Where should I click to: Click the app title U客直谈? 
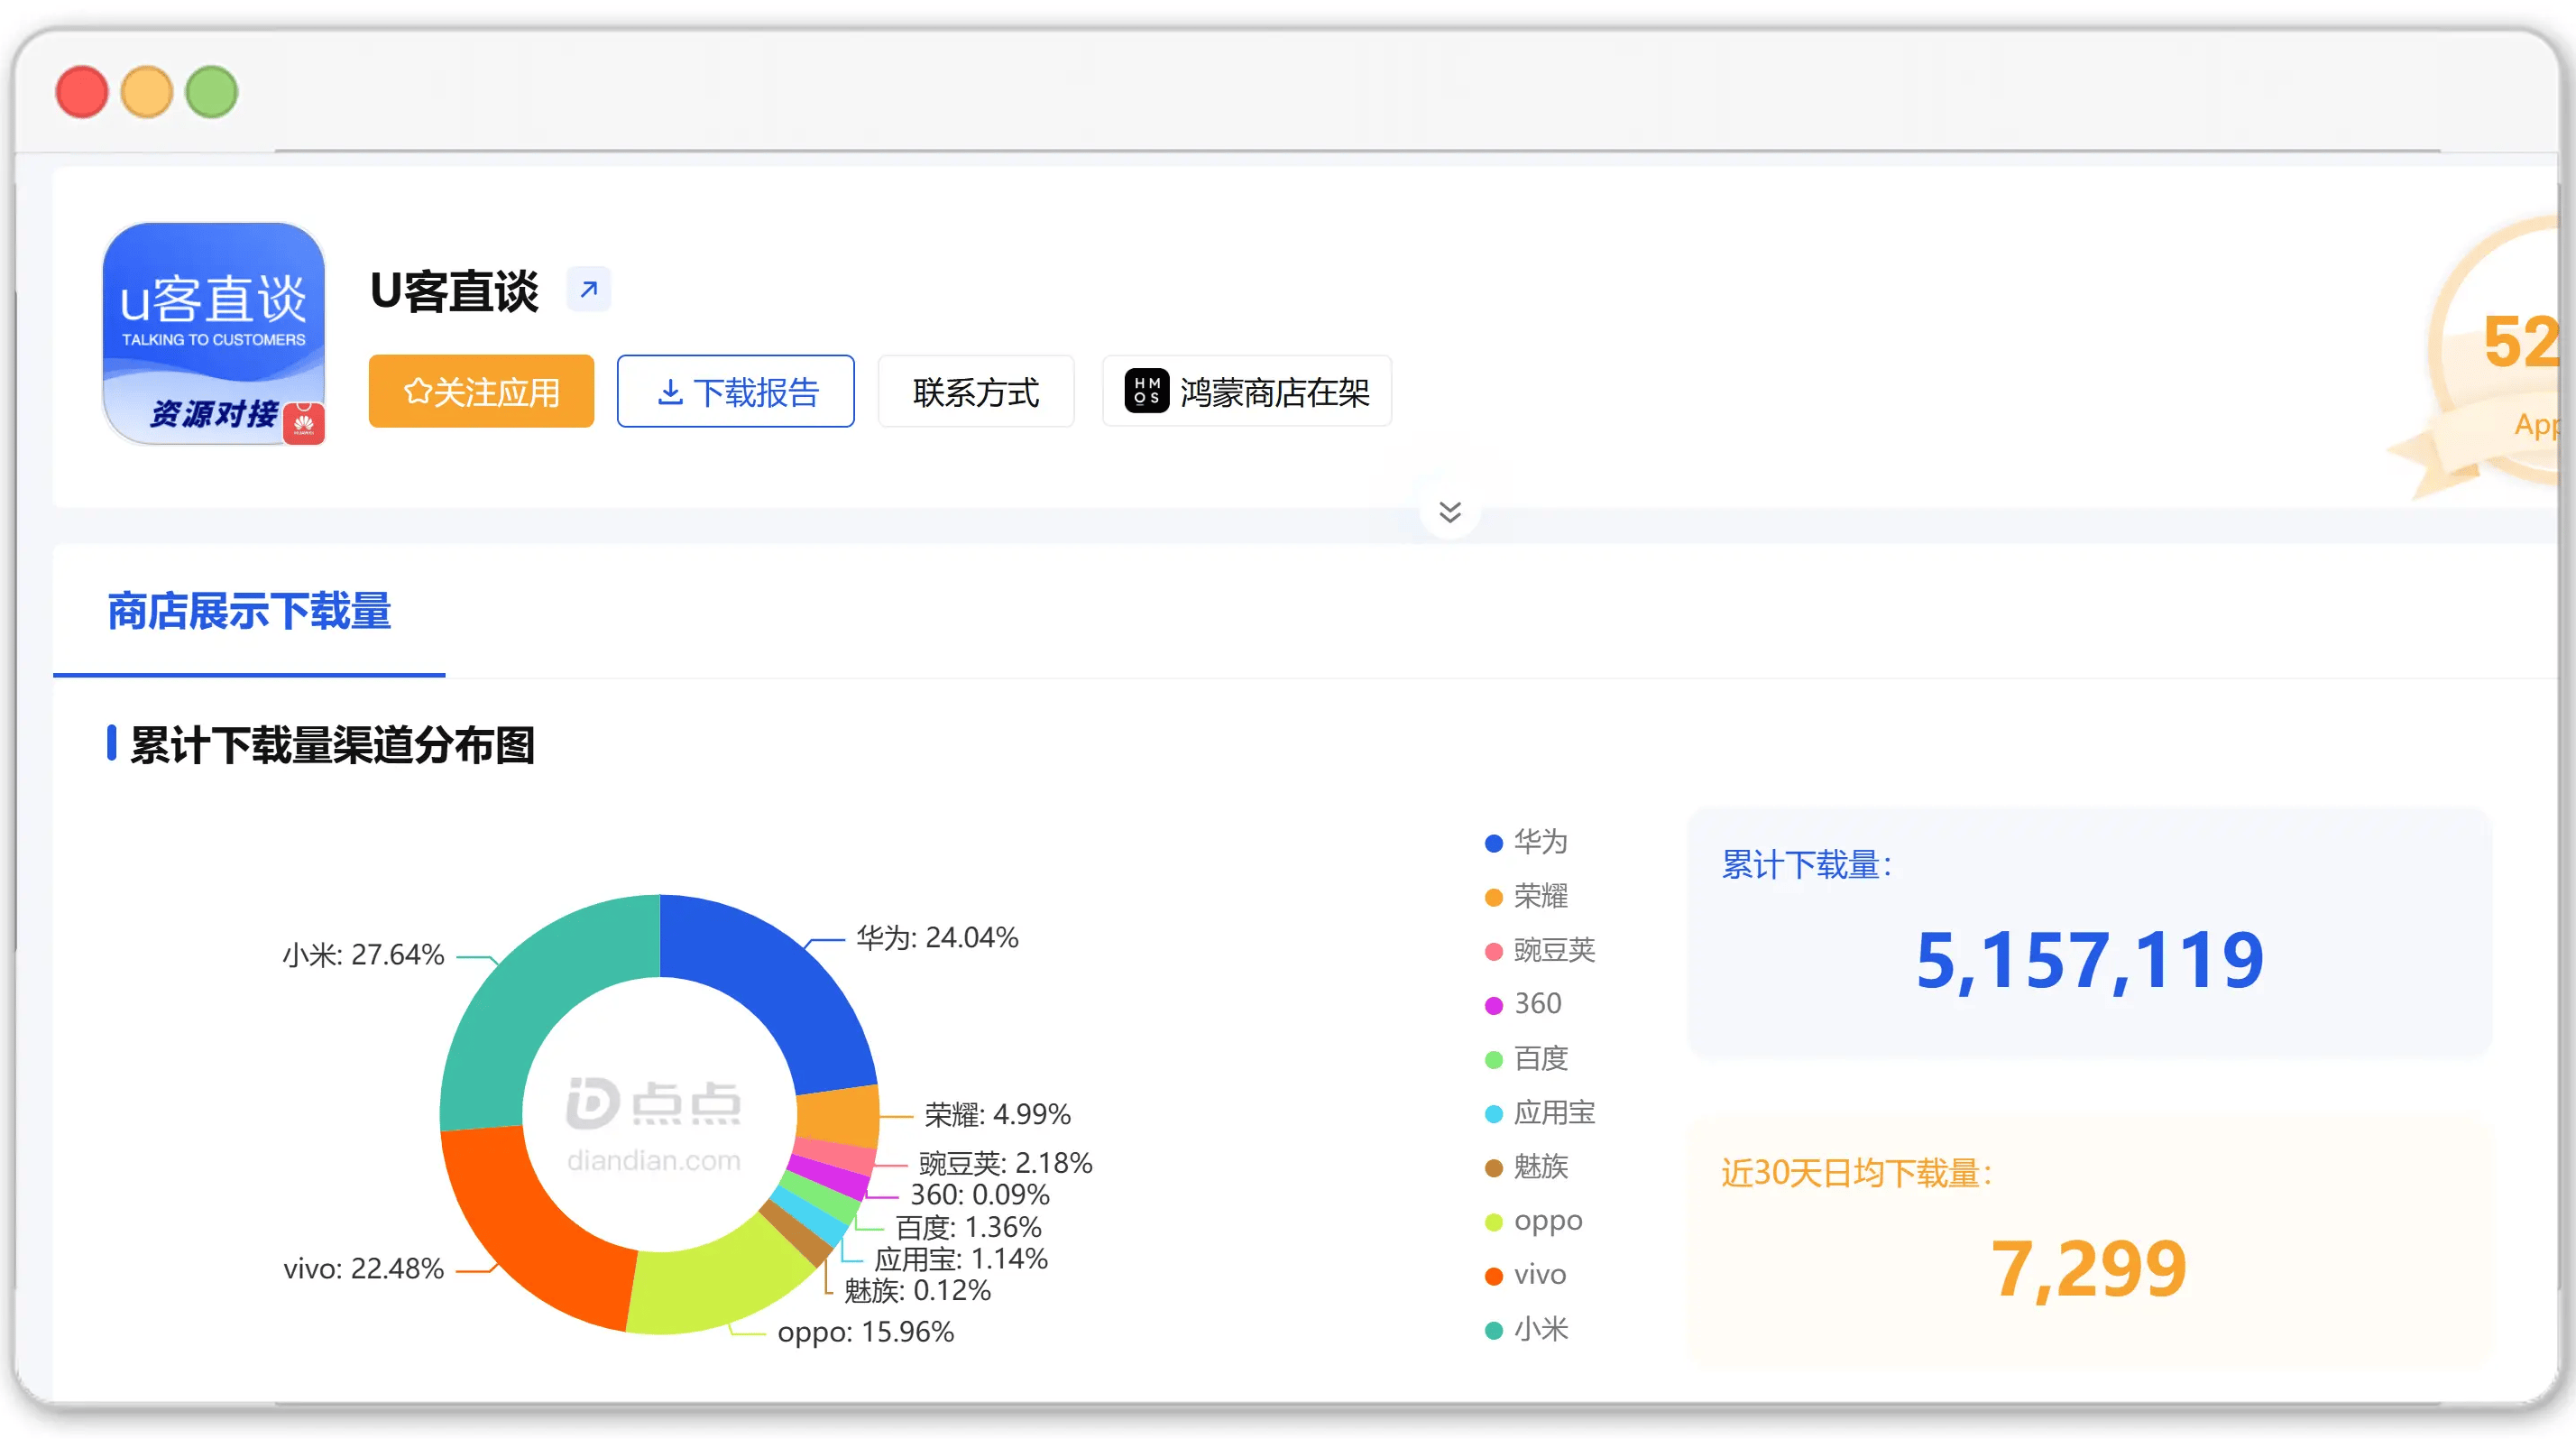(x=454, y=291)
